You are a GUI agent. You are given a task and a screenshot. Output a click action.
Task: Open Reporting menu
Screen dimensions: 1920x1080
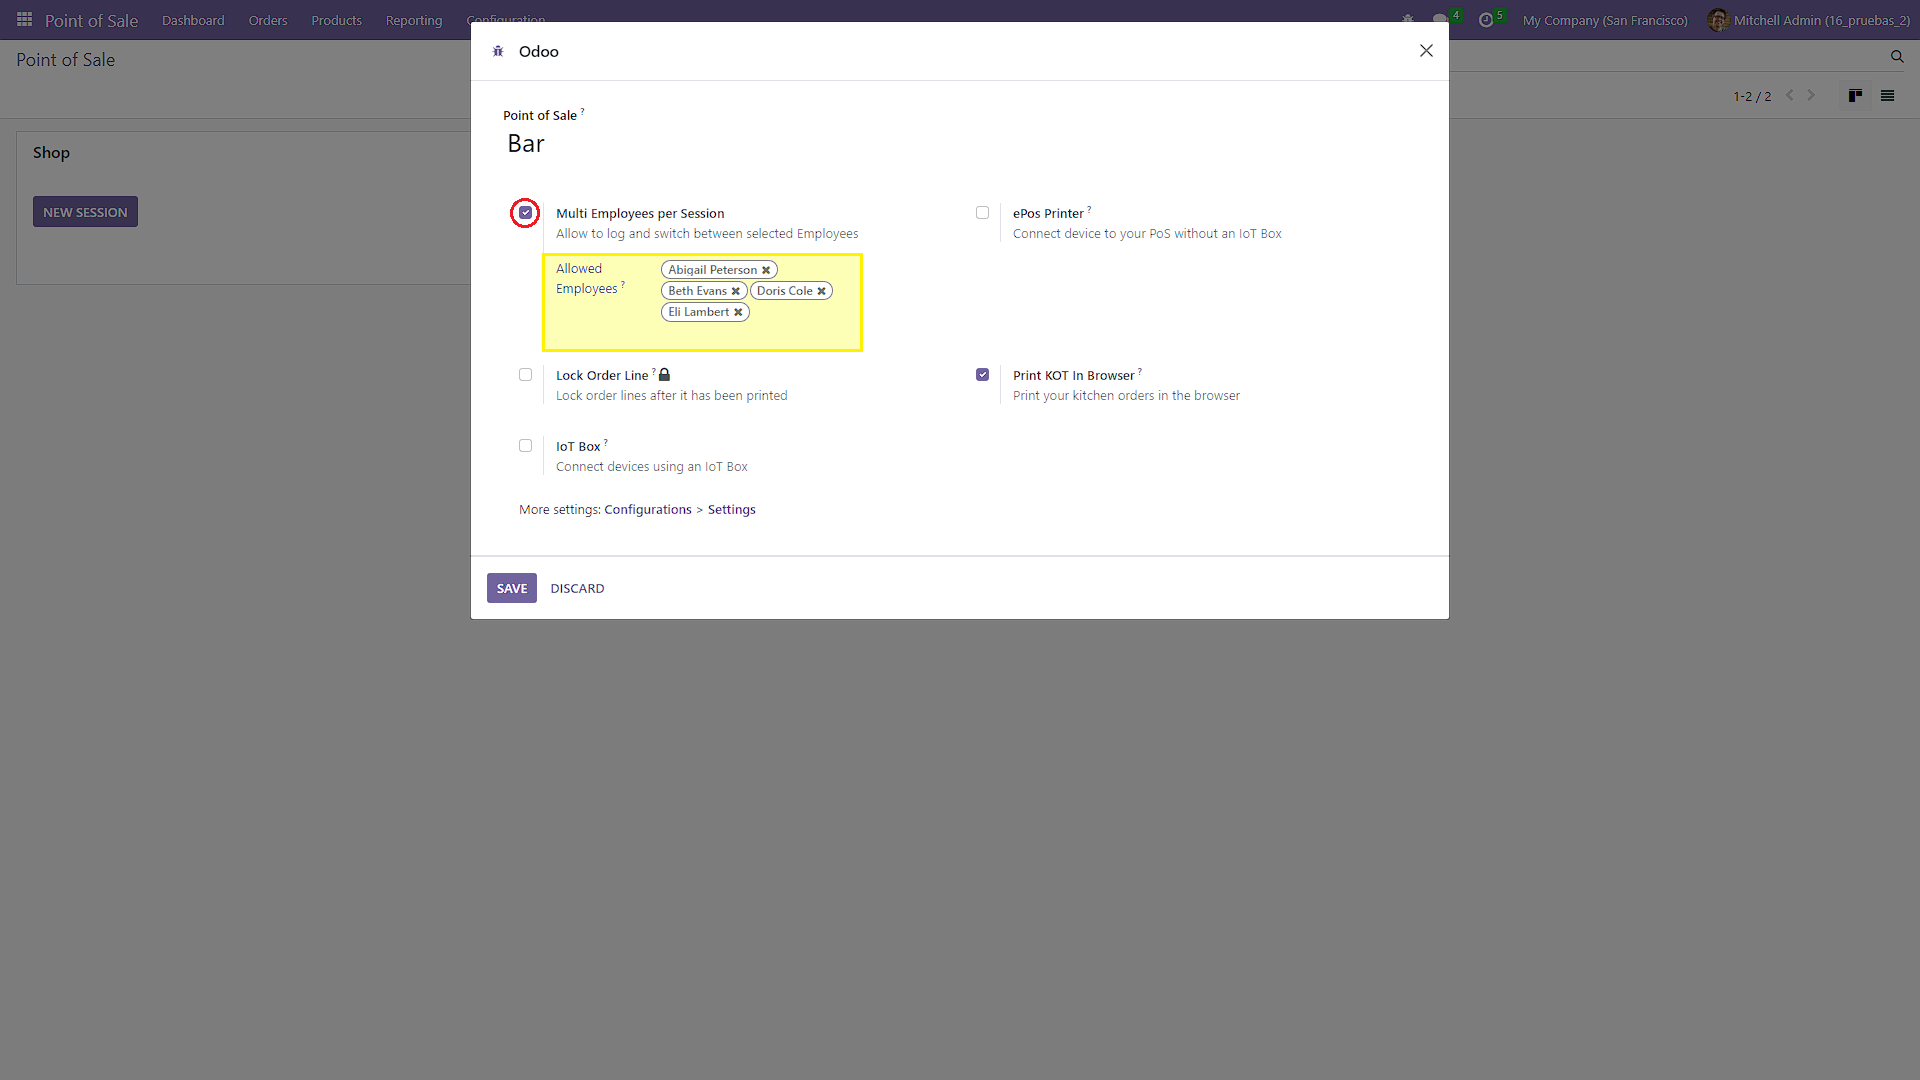tap(414, 20)
